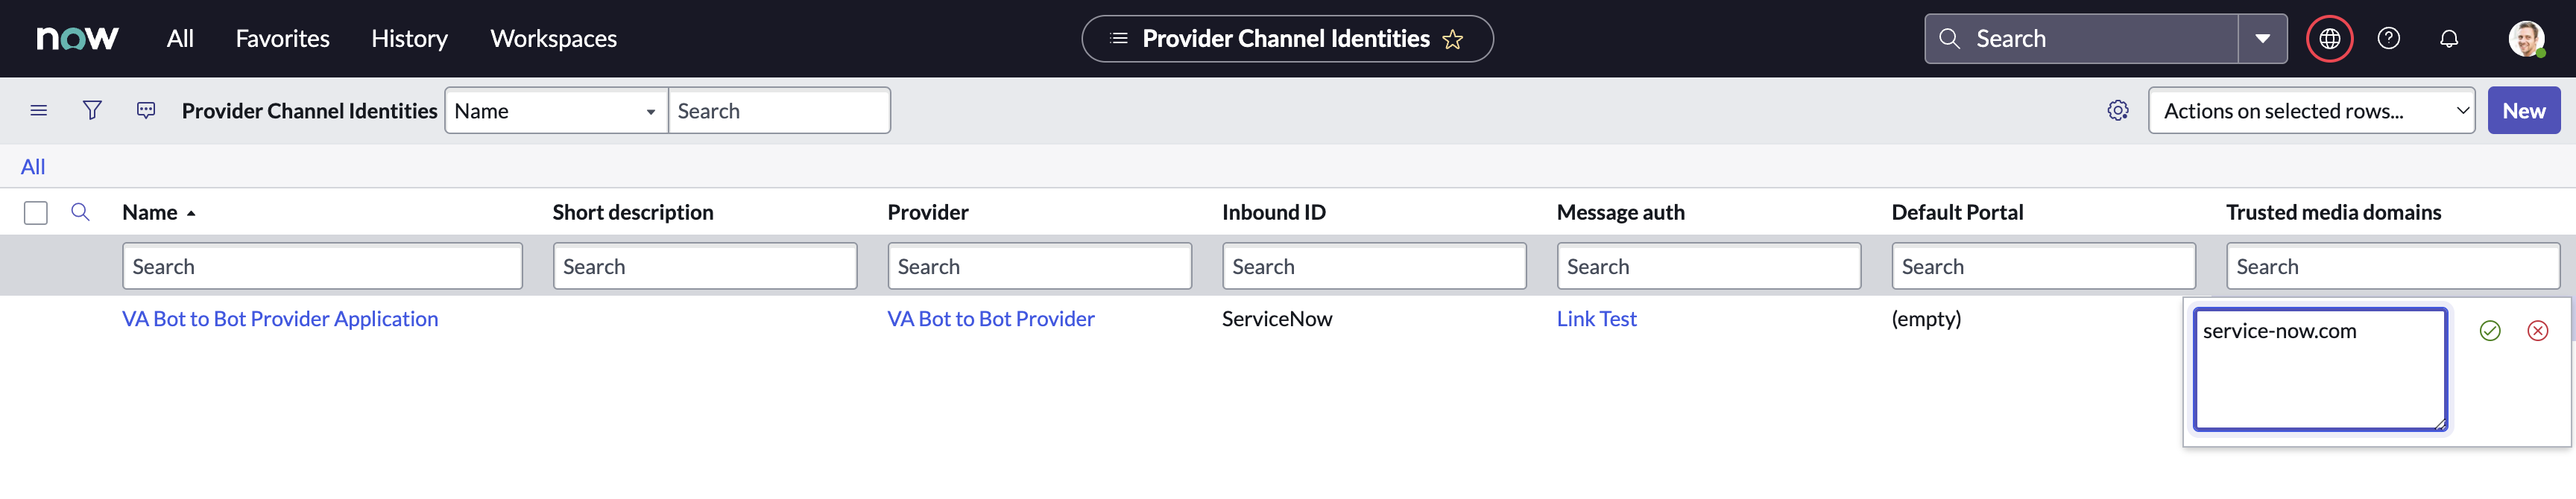Click the New button
This screenshot has width=2576, height=499.
2523,110
